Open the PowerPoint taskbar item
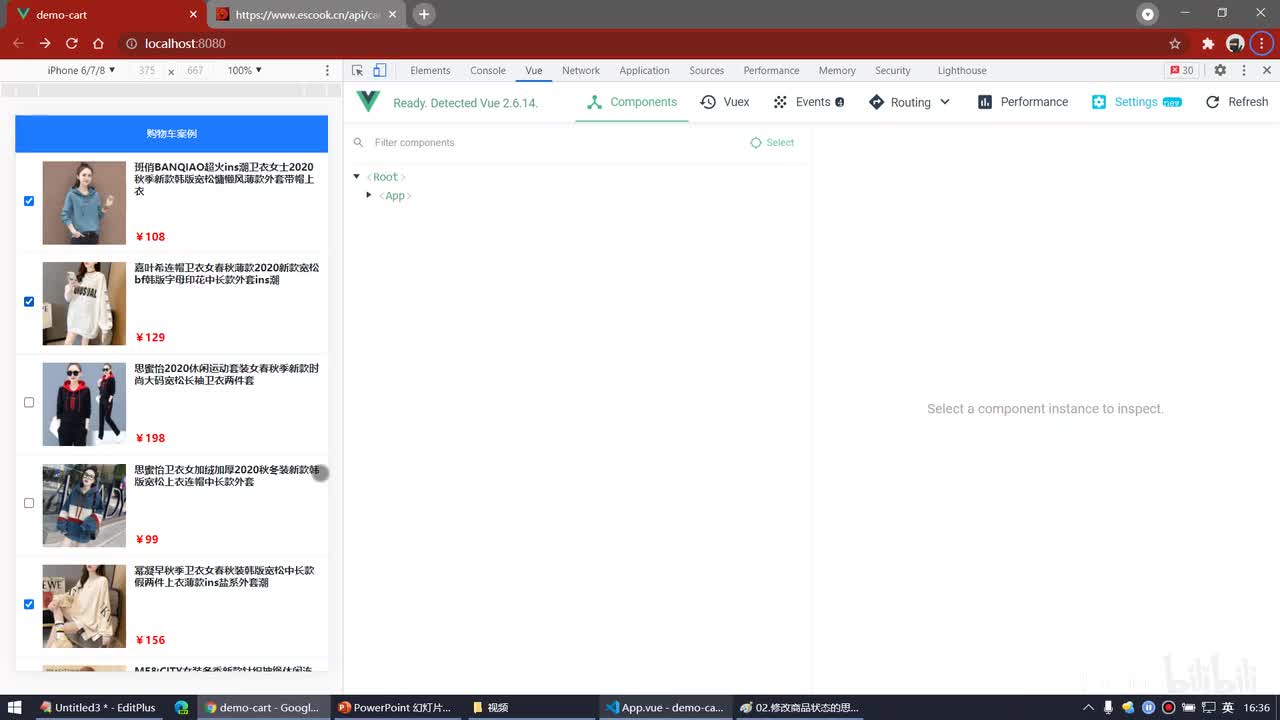The height and width of the screenshot is (720, 1280). click(394, 707)
